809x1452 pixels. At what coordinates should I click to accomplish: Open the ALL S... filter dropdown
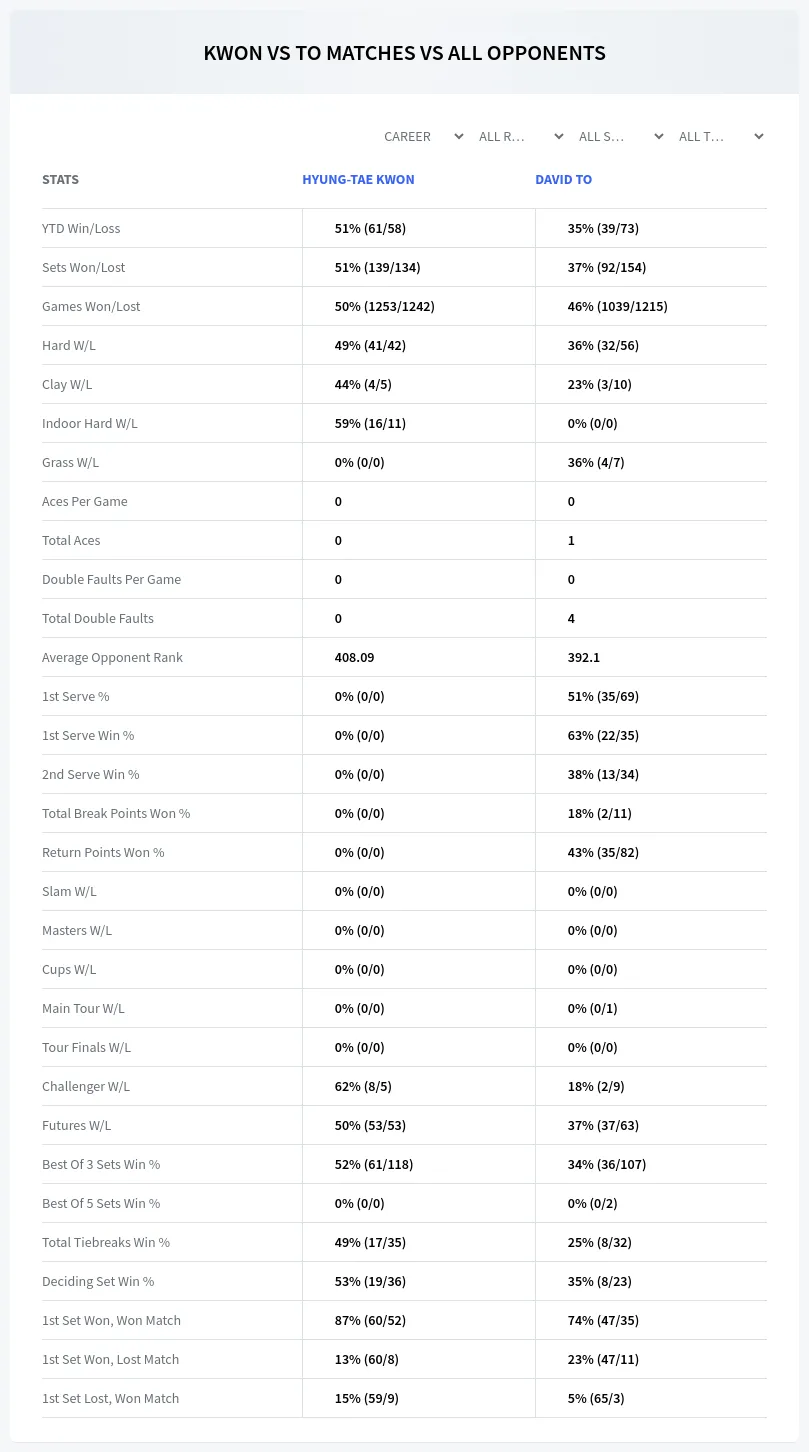click(x=622, y=136)
